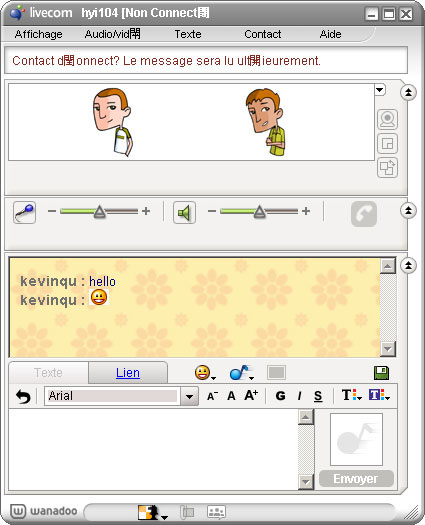The width and height of the screenshot is (425, 525).
Task: Mute the speaker with the loudspeaker icon
Action: [184, 213]
